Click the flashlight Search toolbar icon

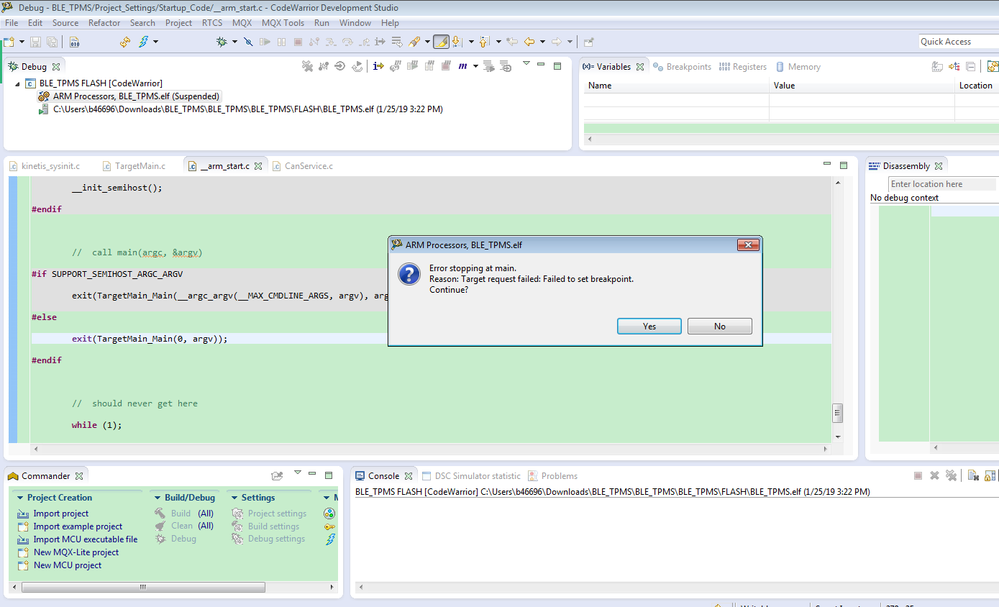coord(414,42)
